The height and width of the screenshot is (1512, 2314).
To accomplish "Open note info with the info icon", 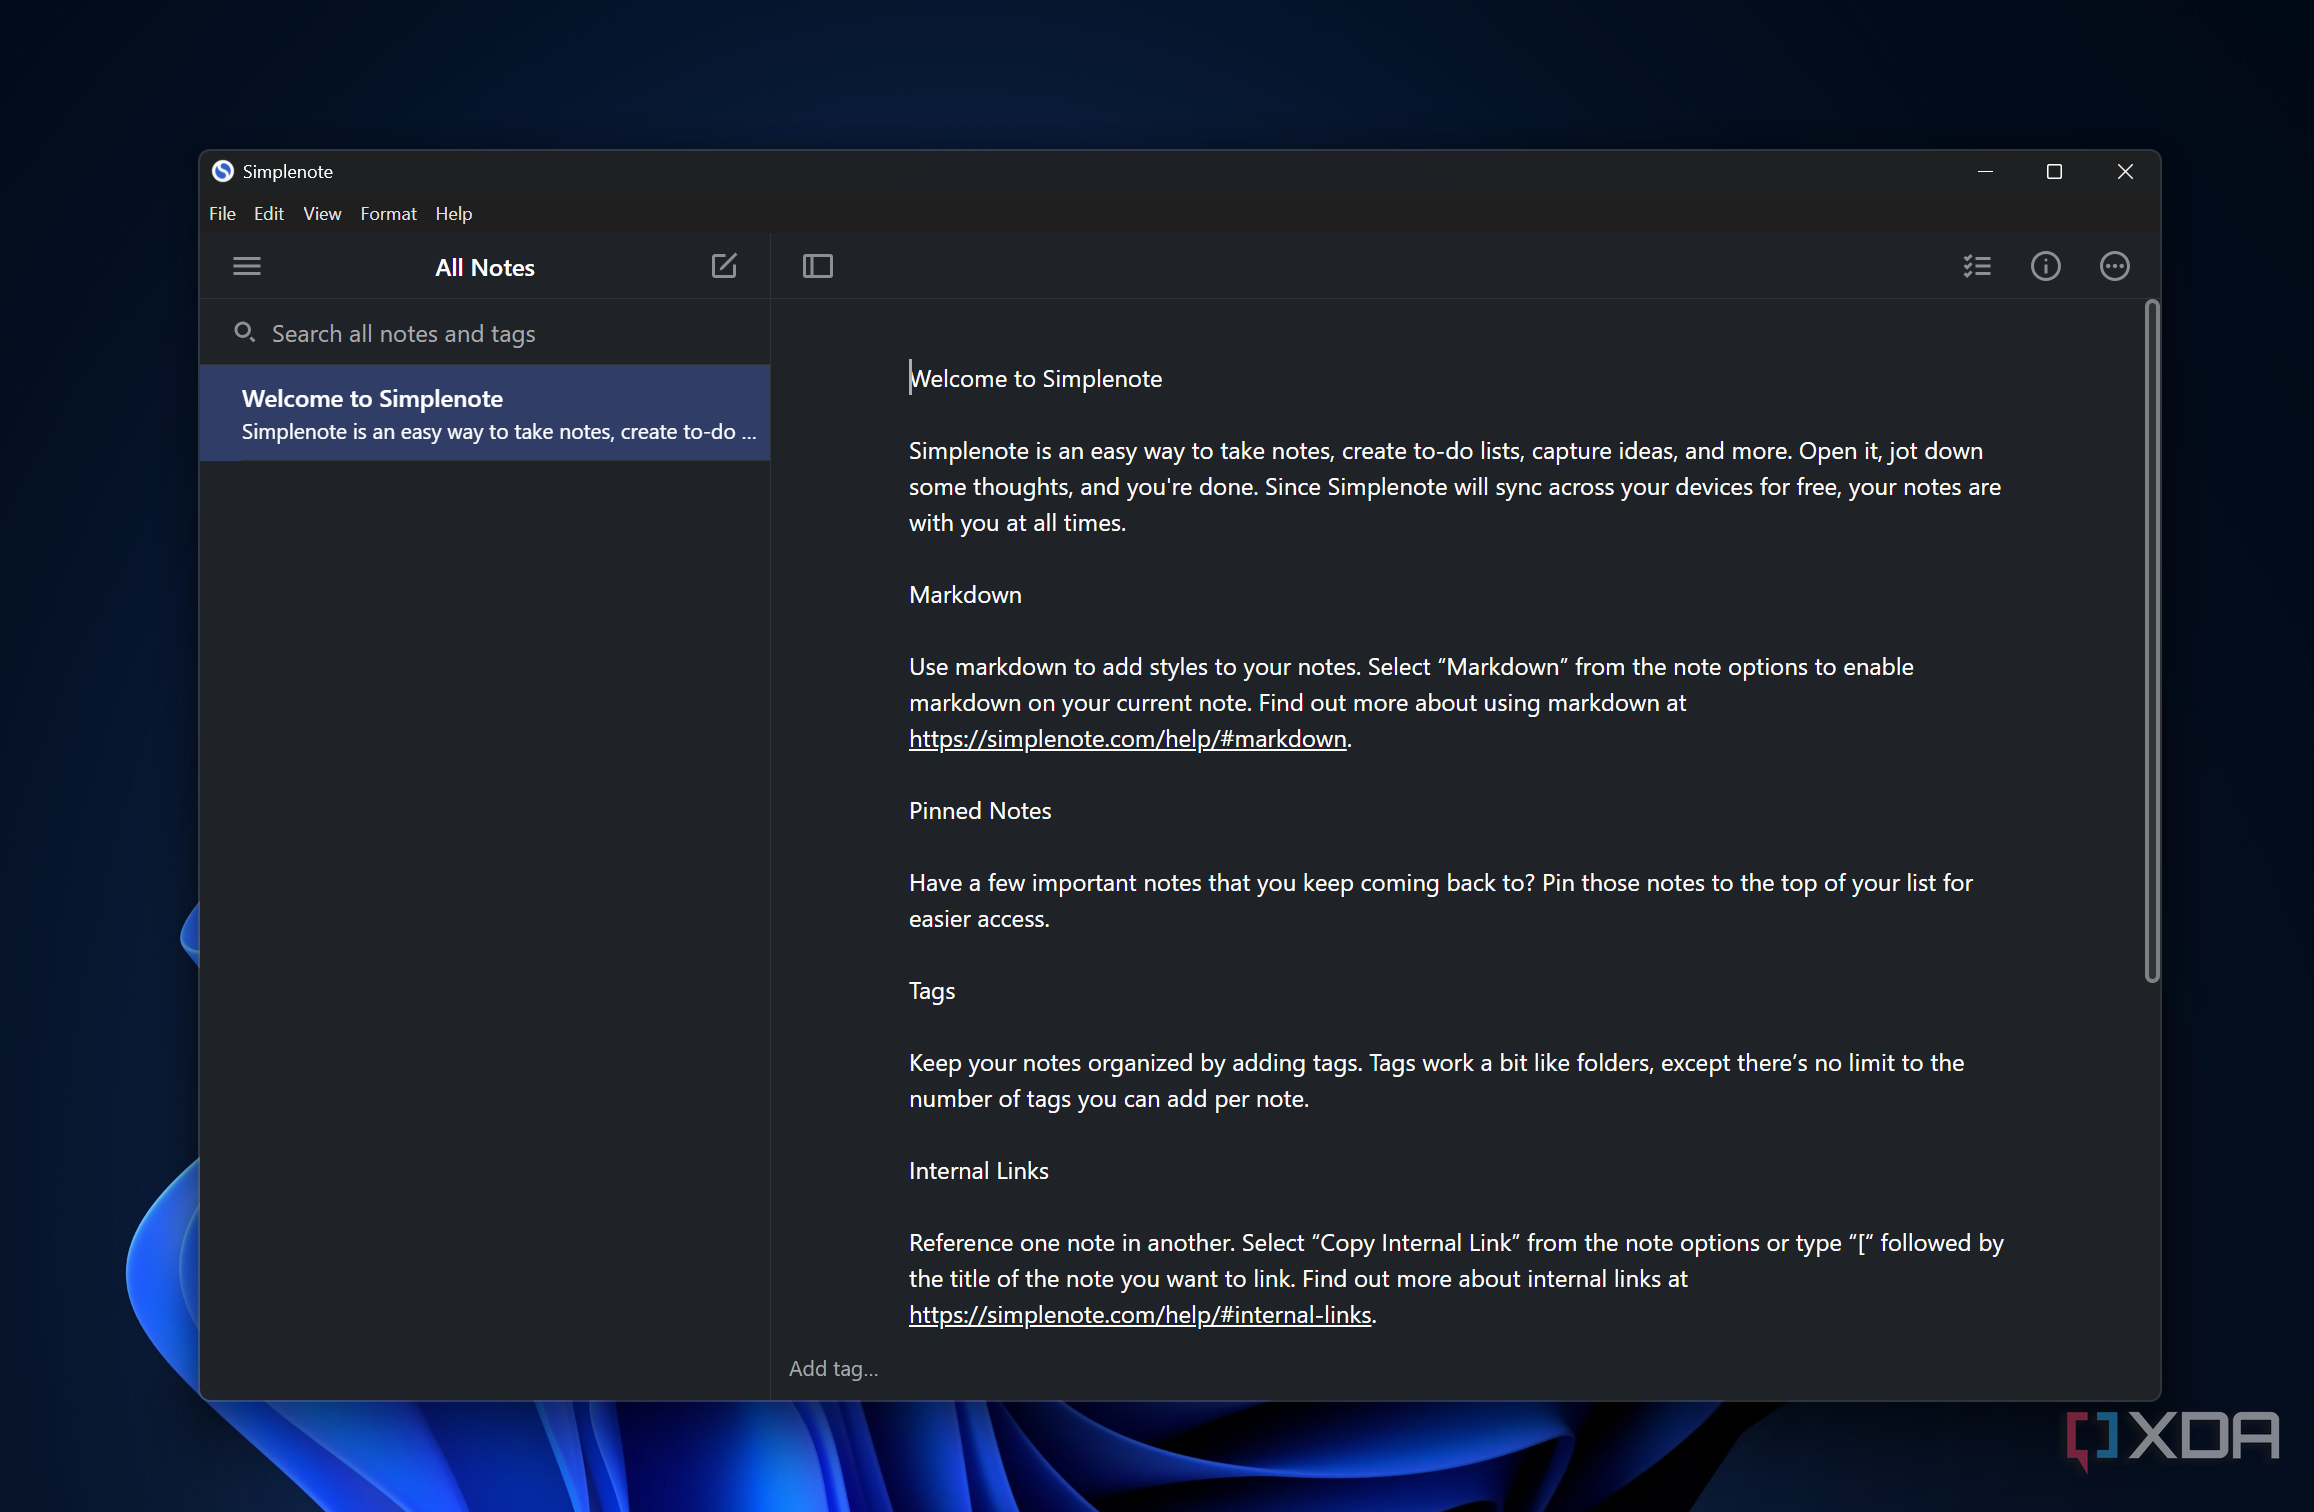I will click(x=2046, y=266).
